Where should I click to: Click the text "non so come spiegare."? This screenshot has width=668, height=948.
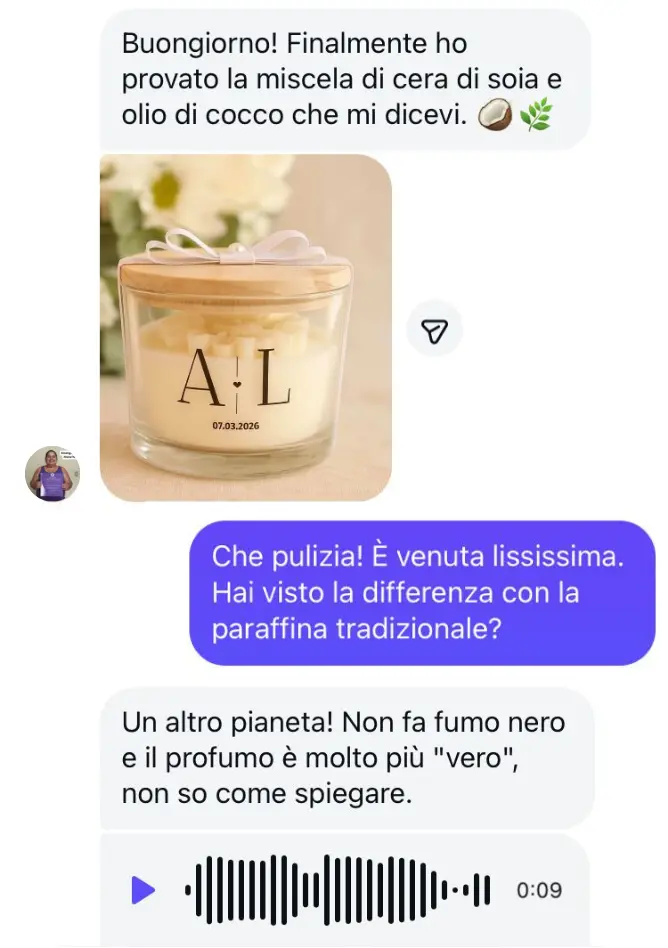(267, 793)
